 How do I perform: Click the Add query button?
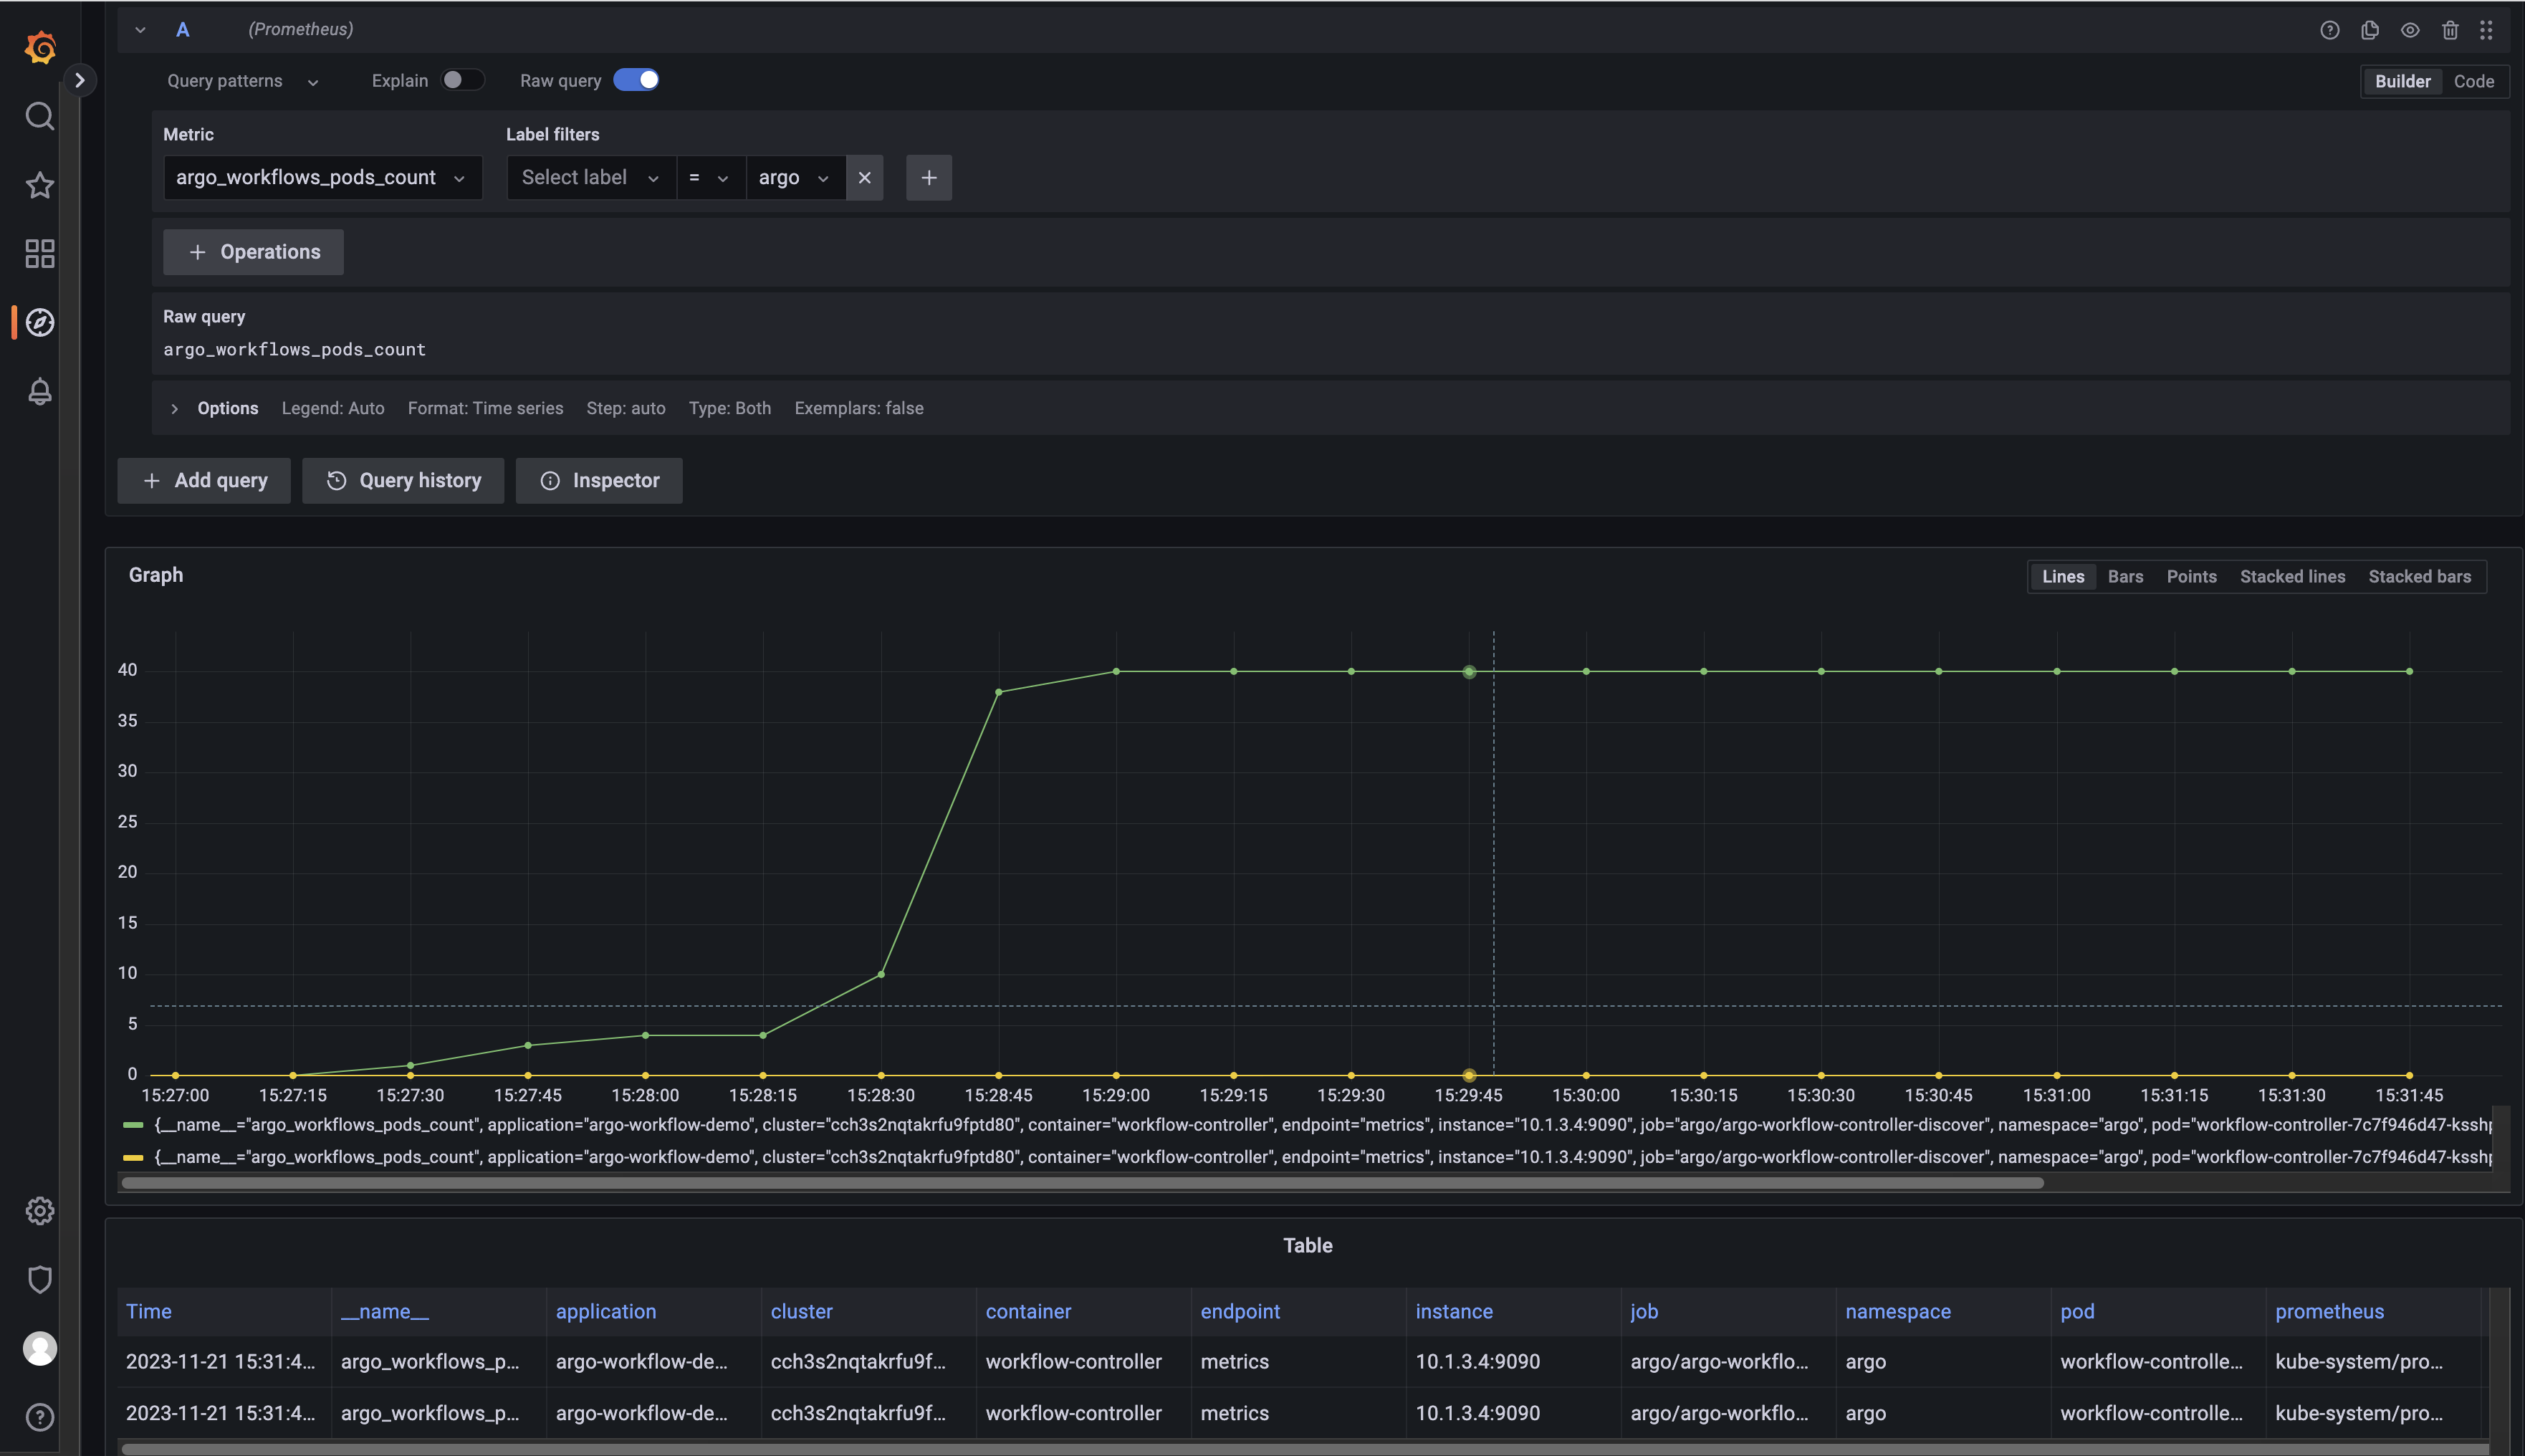204,481
